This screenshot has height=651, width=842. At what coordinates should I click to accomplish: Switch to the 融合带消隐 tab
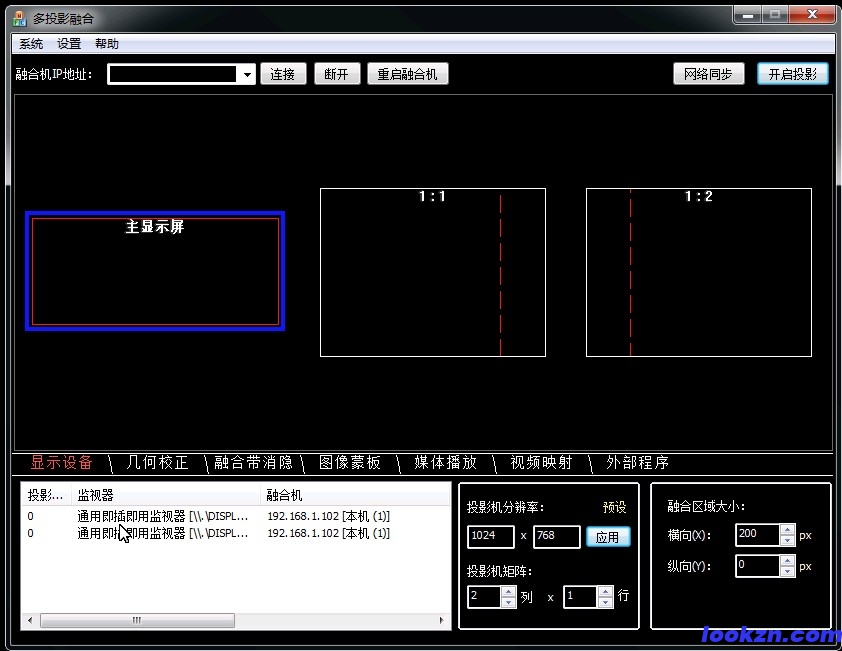click(x=254, y=463)
